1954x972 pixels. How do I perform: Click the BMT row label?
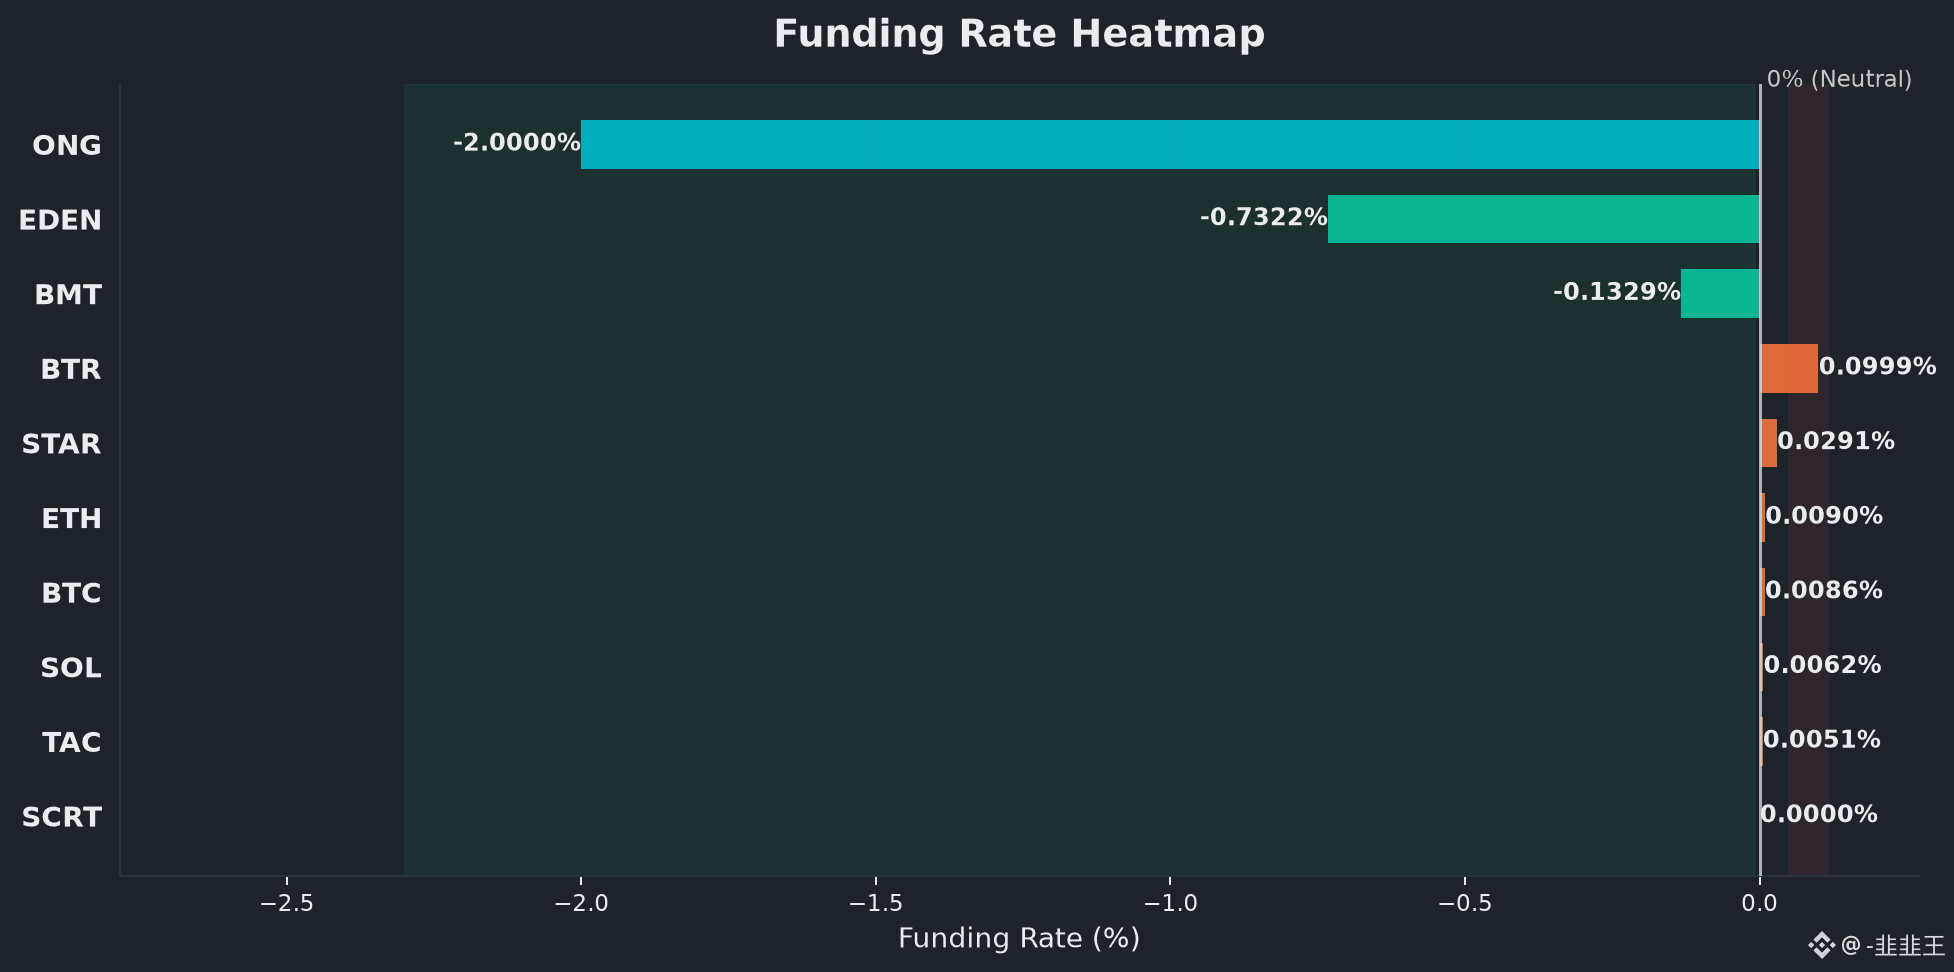point(68,295)
